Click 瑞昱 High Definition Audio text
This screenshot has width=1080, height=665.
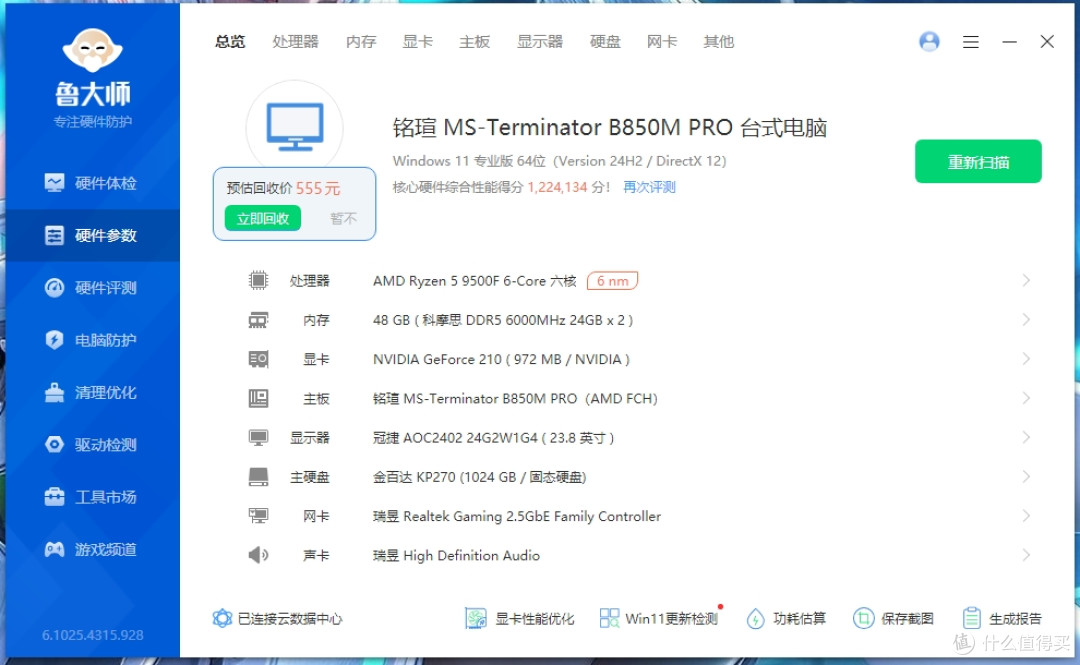(456, 555)
